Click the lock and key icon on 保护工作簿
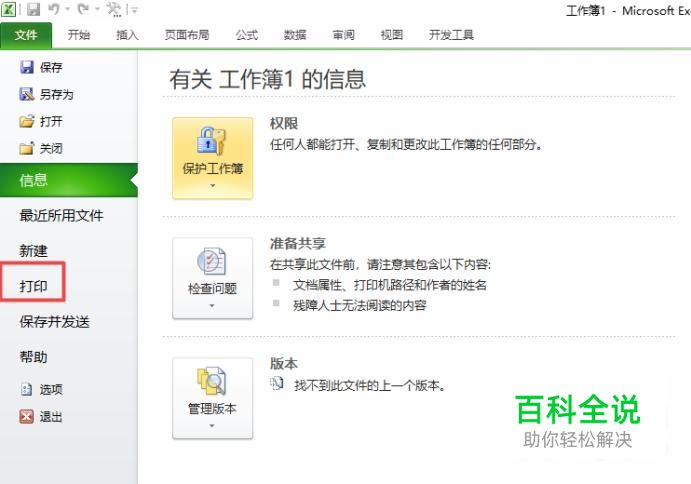The image size is (691, 484). [212, 141]
